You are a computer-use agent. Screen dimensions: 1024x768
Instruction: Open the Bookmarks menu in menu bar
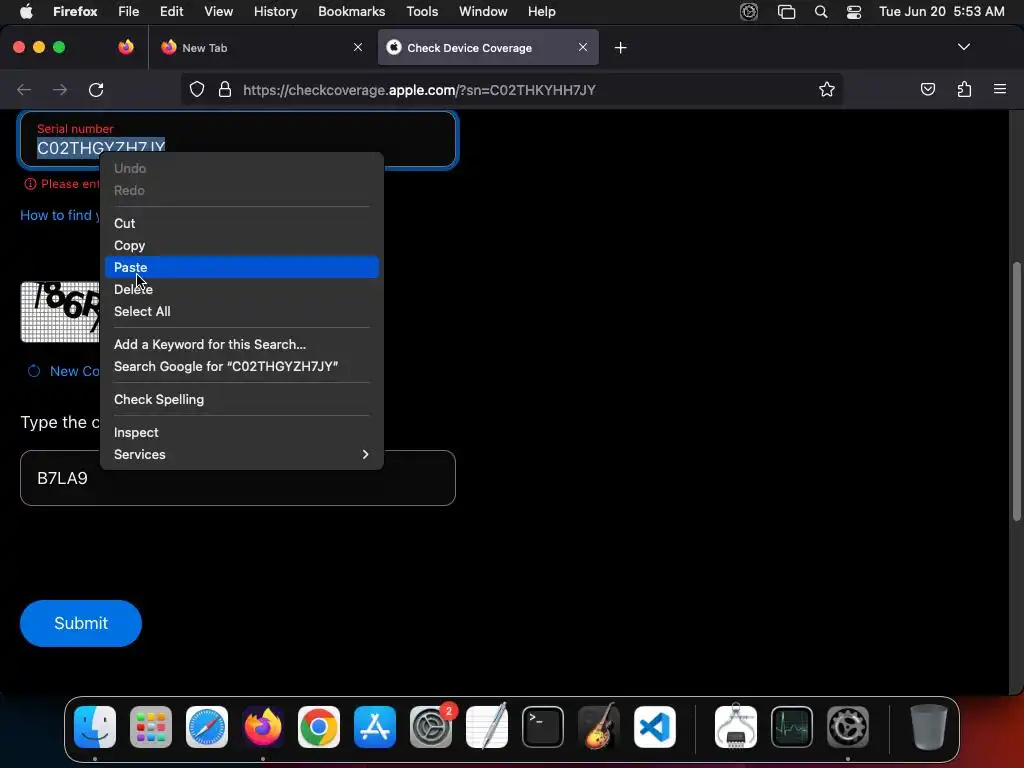point(351,12)
